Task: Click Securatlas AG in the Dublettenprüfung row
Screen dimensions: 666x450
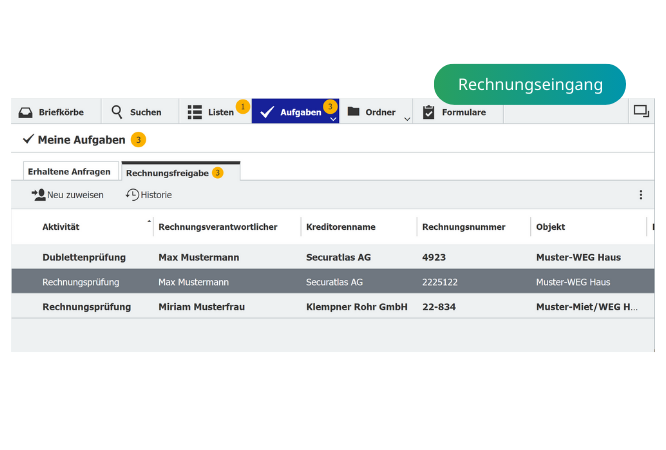Action: tap(339, 257)
